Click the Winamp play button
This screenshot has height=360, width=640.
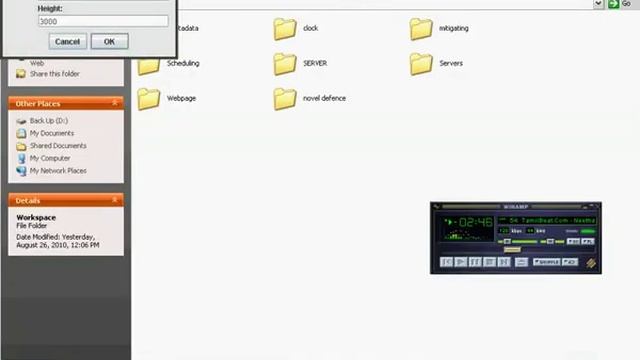tap(461, 262)
